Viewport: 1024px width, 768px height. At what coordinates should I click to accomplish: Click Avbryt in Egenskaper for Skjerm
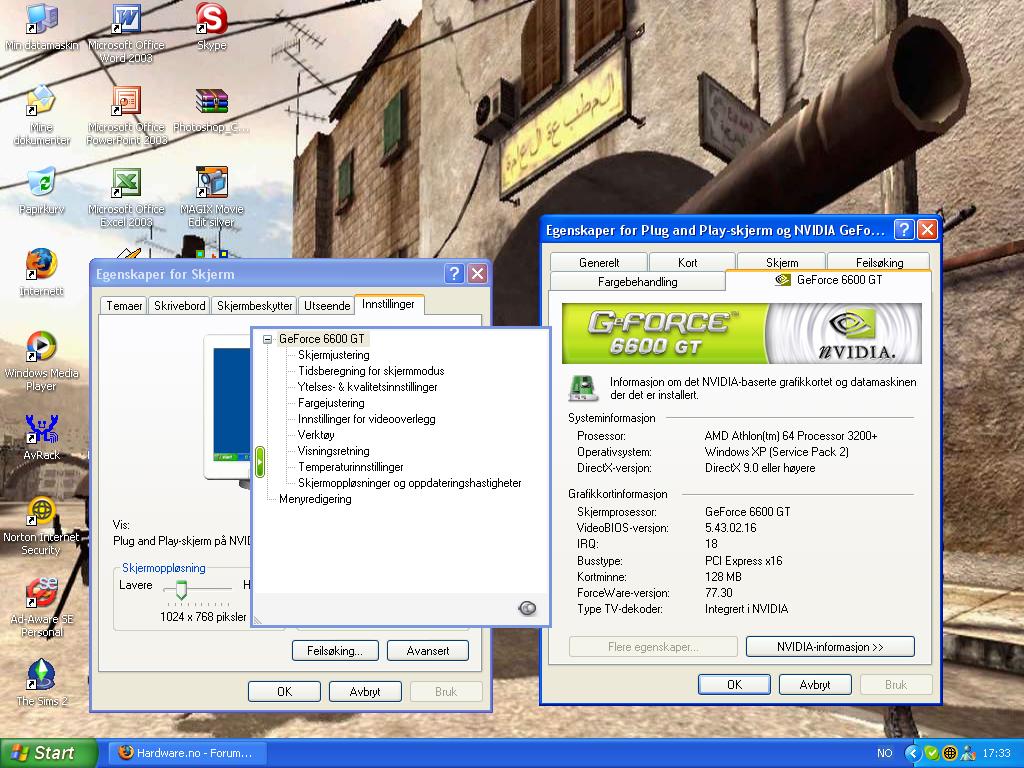tap(365, 691)
